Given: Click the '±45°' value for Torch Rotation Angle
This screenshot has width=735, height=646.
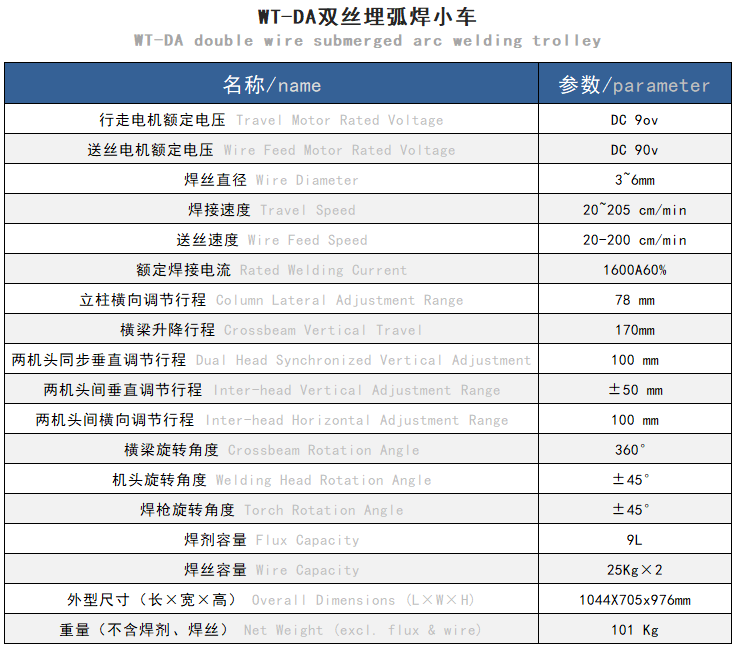Looking at the screenshot, I should (630, 510).
